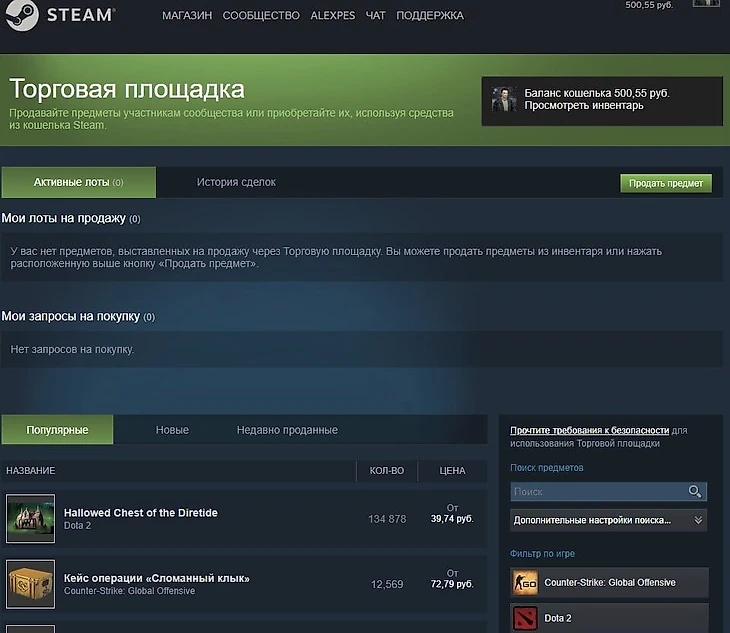This screenshot has width=730, height=633.
Task: Click the wallet avatar in the balance box
Action: pos(504,99)
